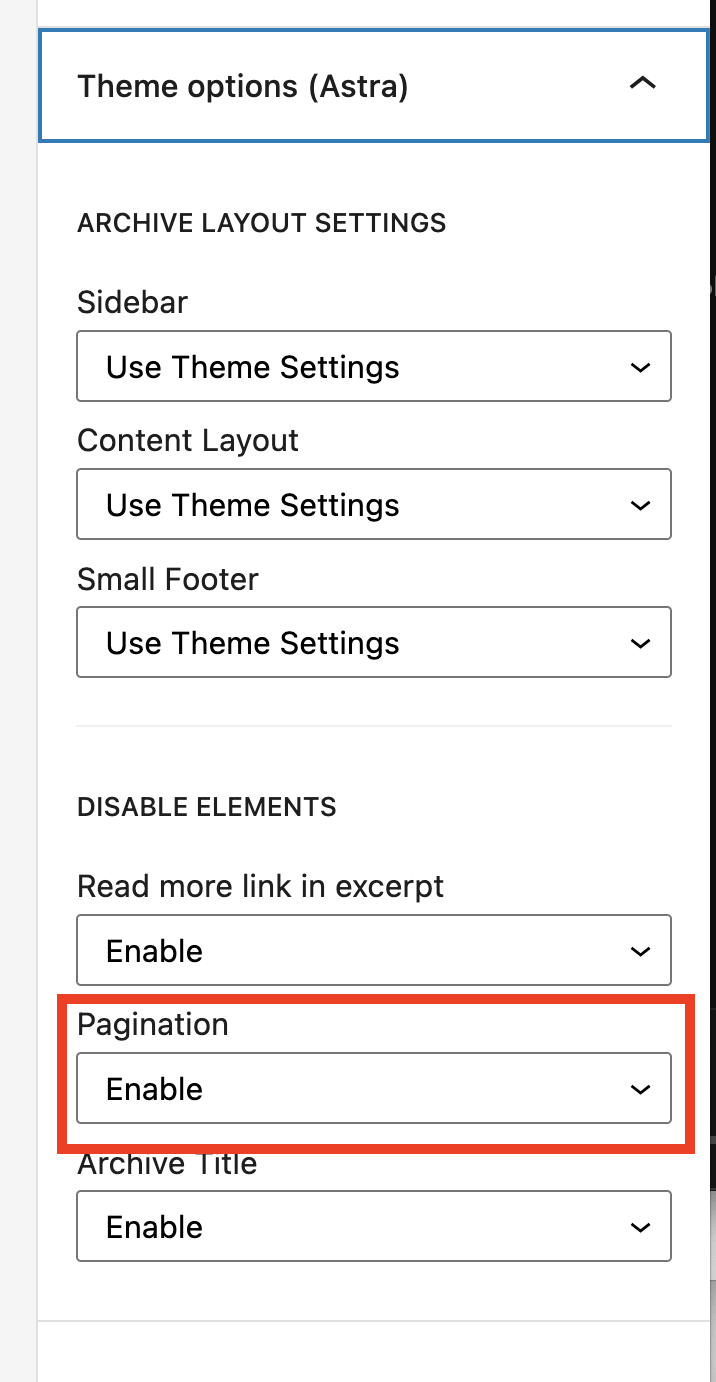
Task: Click the down arrow in Read more select
Action: point(641,951)
